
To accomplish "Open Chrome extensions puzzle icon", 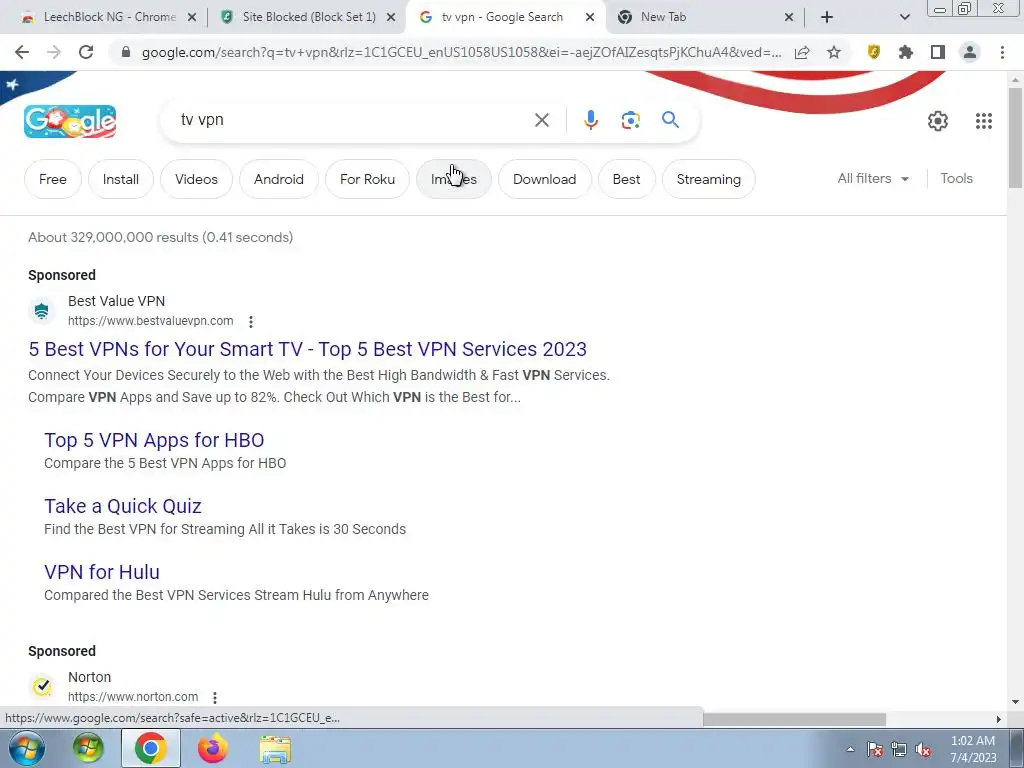I will click(905, 52).
